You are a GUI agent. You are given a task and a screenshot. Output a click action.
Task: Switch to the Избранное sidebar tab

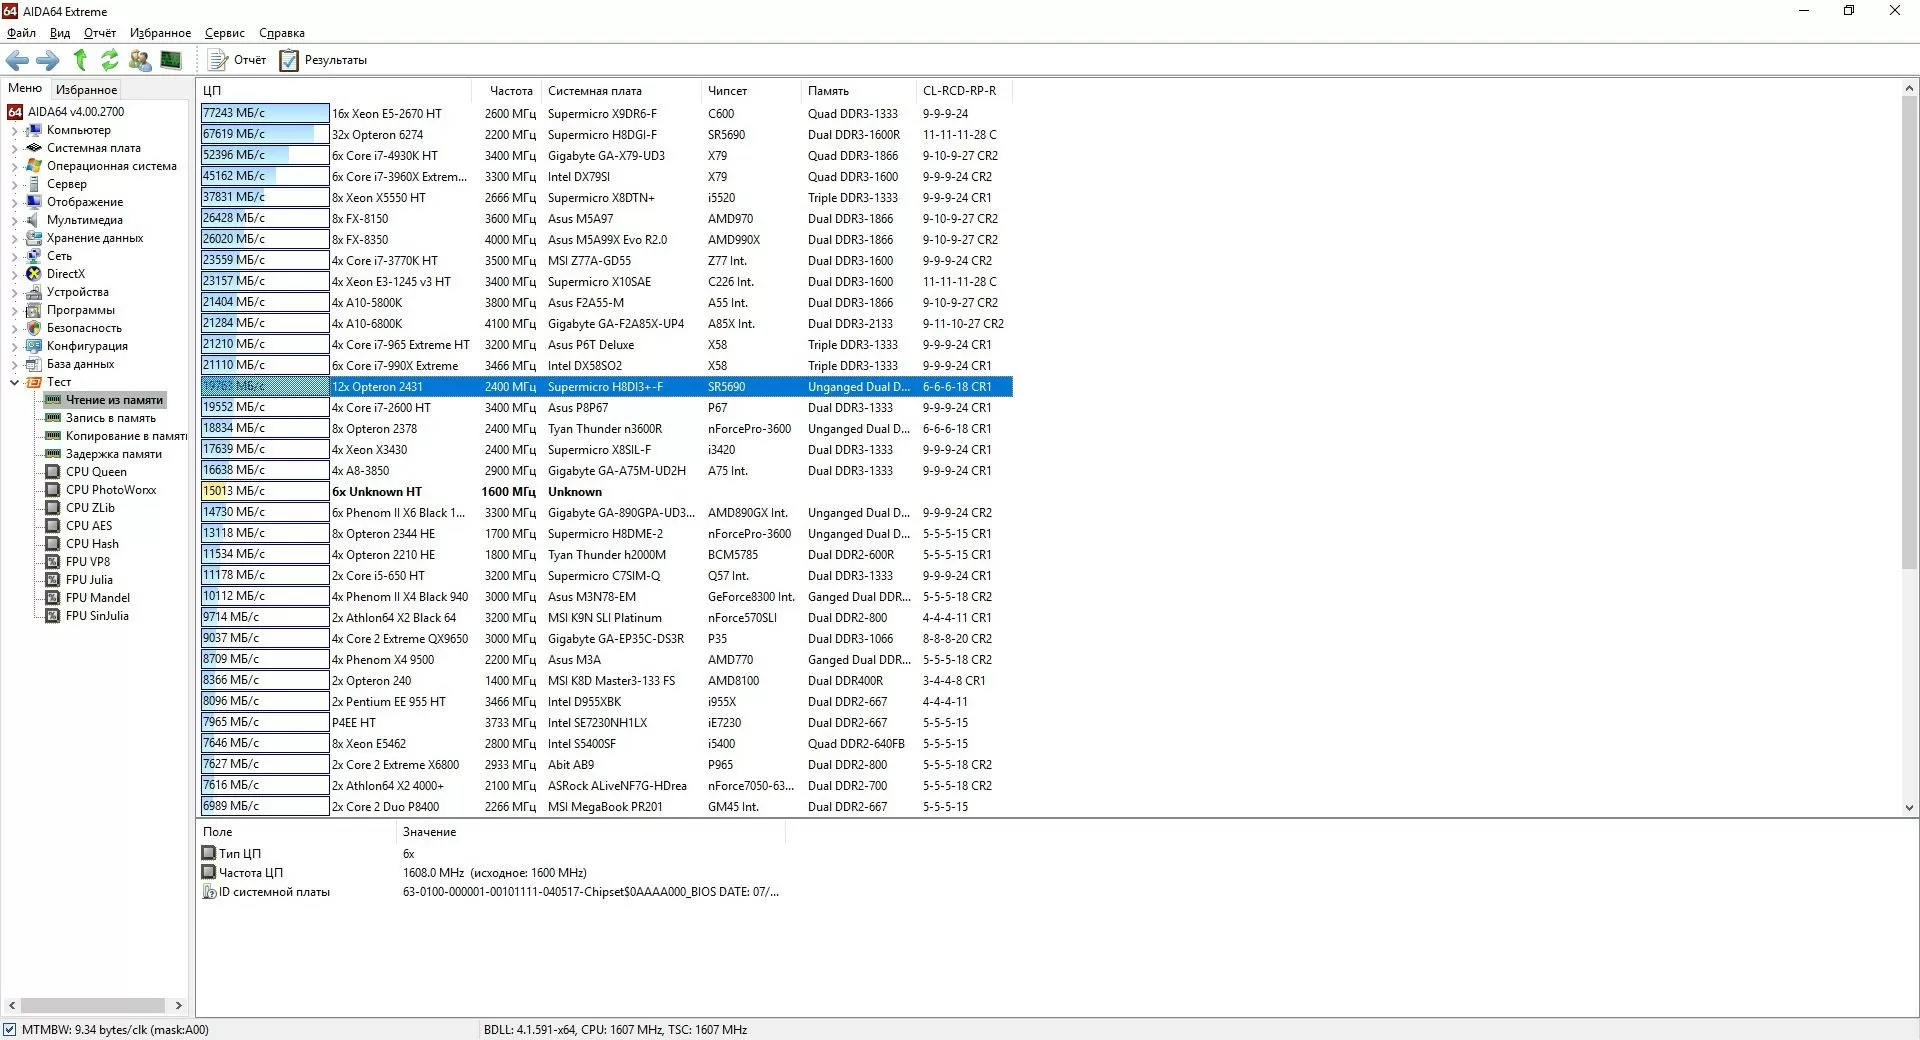[x=86, y=90]
